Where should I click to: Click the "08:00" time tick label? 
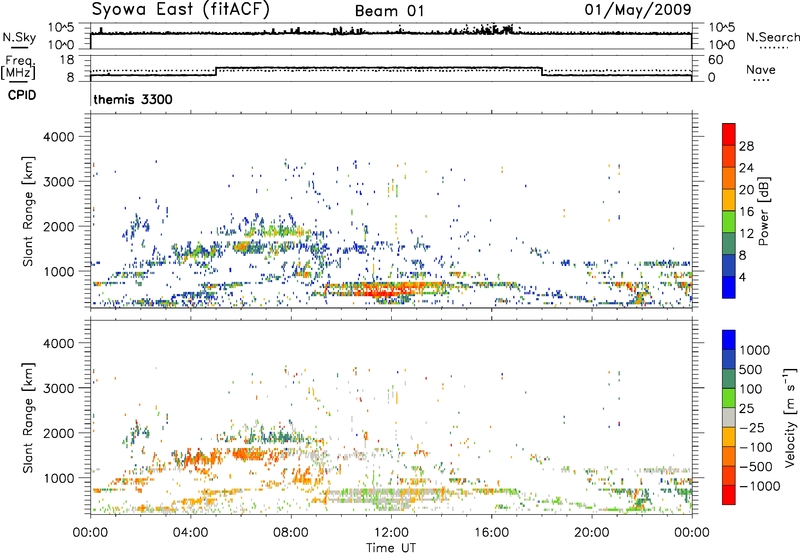click(290, 533)
